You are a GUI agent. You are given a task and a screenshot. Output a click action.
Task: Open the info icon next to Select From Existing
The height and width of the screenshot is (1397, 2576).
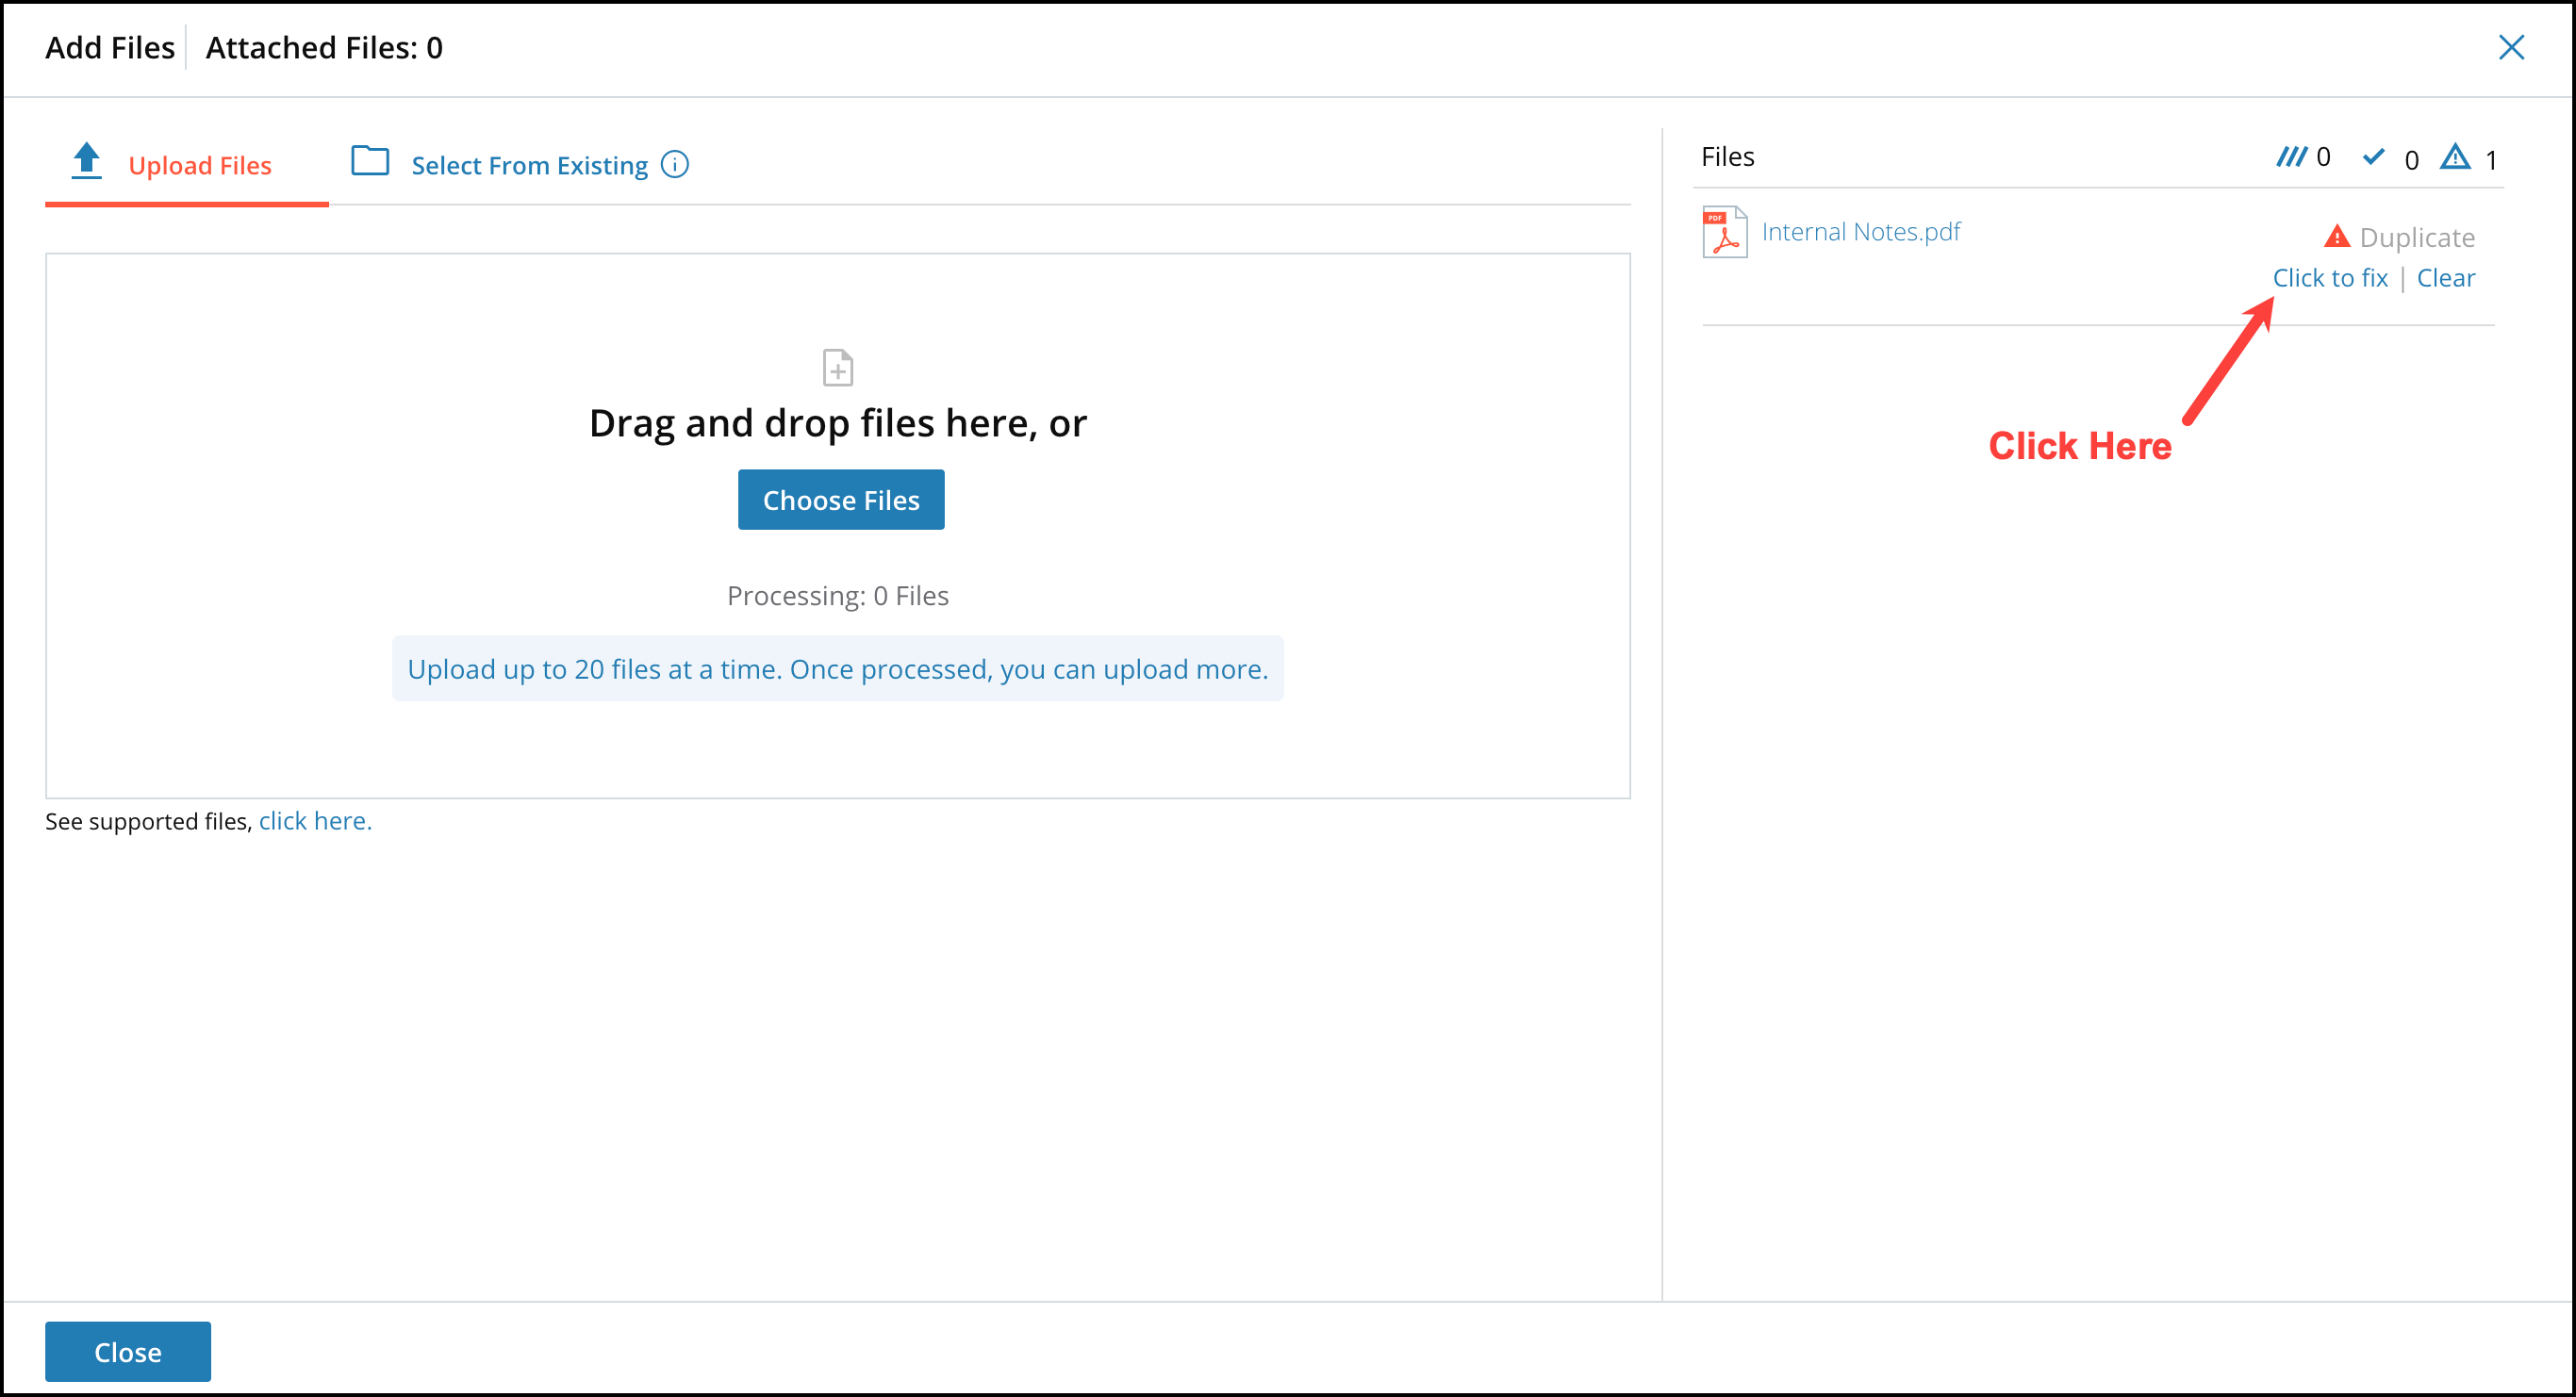click(675, 164)
